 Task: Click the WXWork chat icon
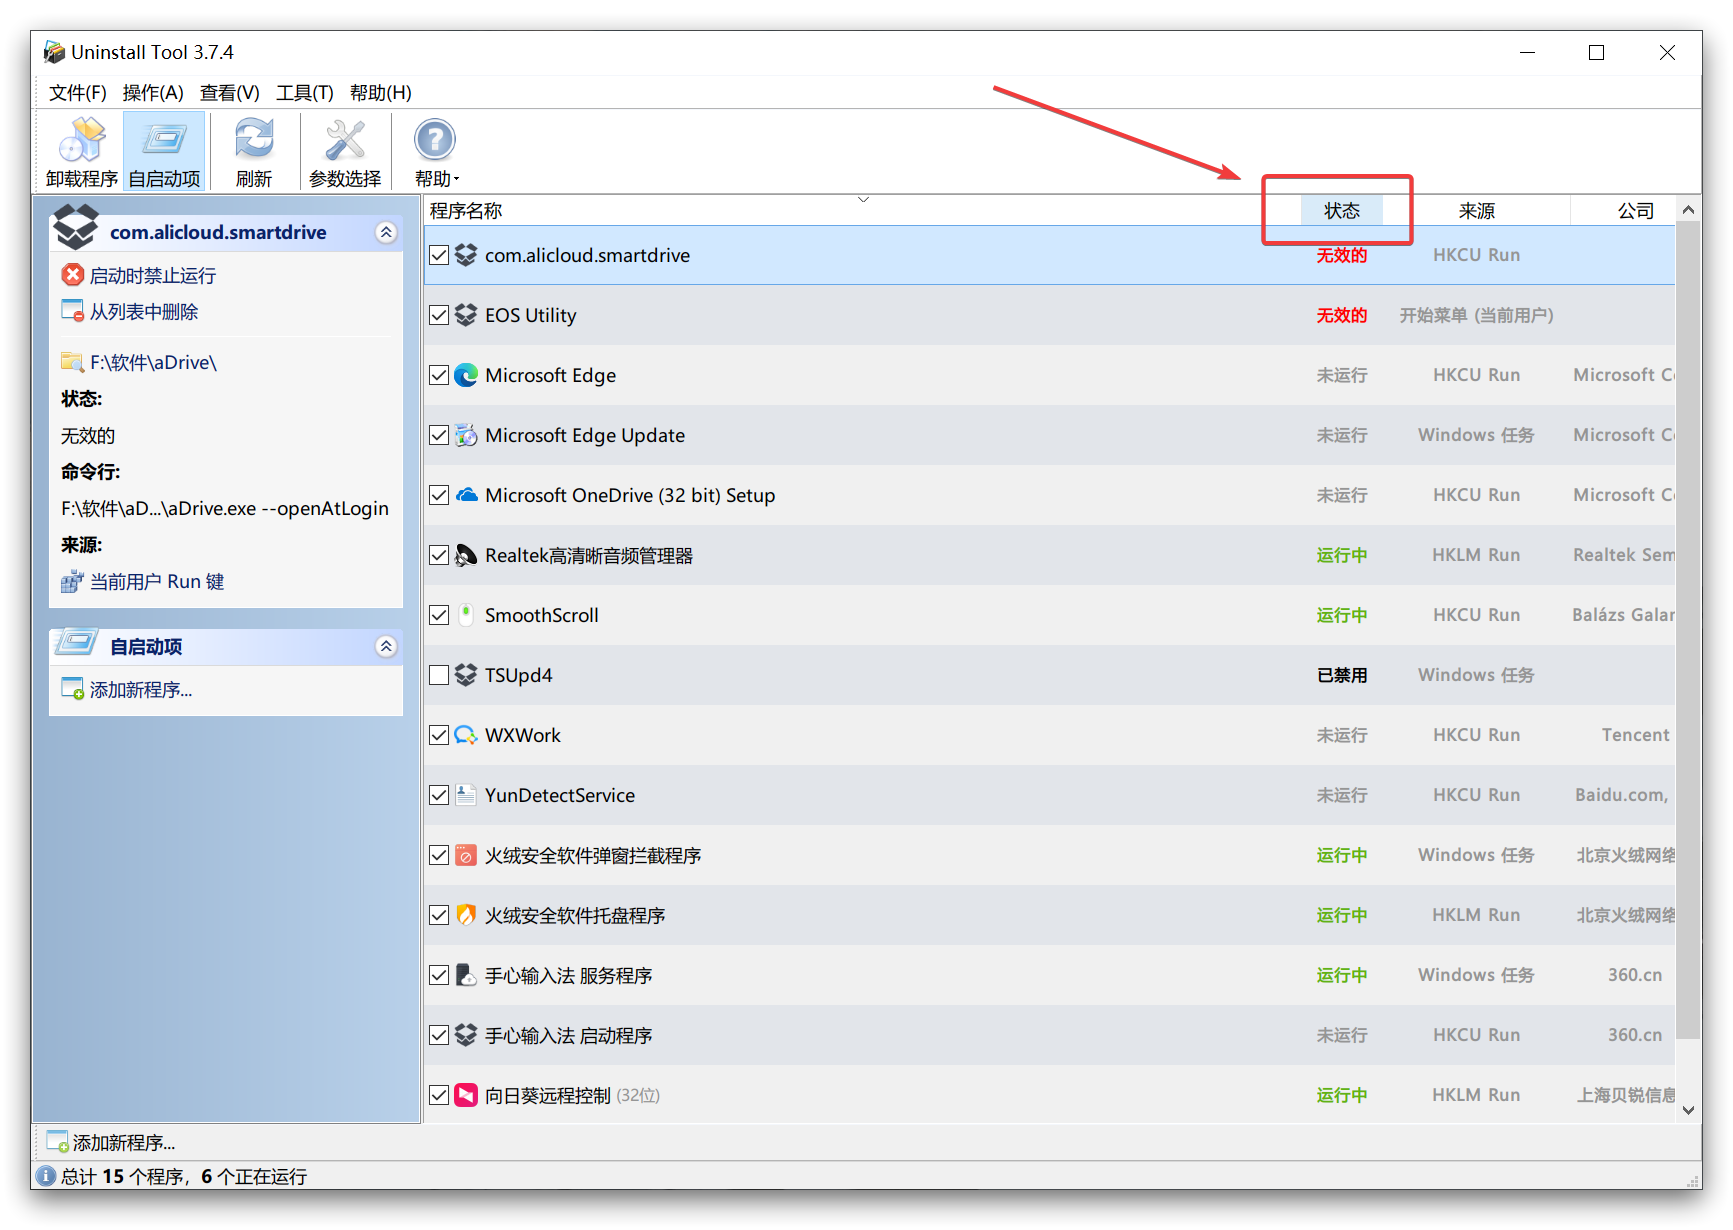(466, 735)
